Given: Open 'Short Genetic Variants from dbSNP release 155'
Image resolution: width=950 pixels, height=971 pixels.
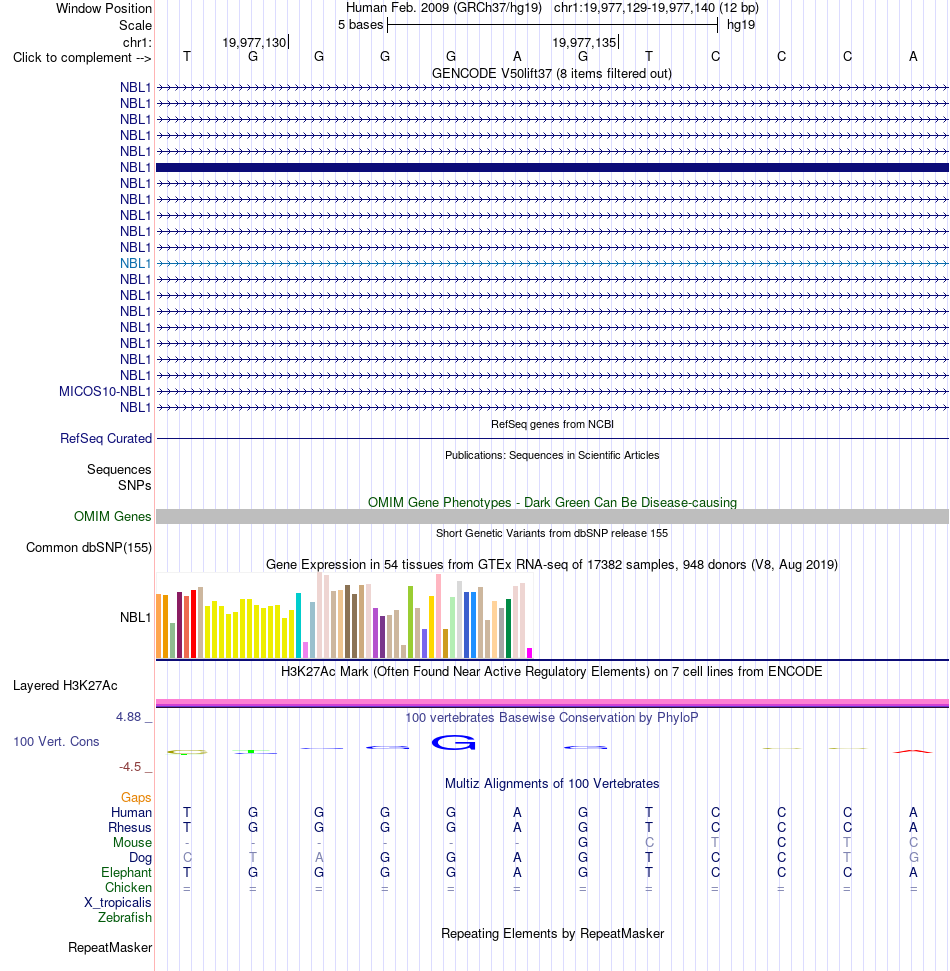Looking at the screenshot, I should (x=552, y=533).
